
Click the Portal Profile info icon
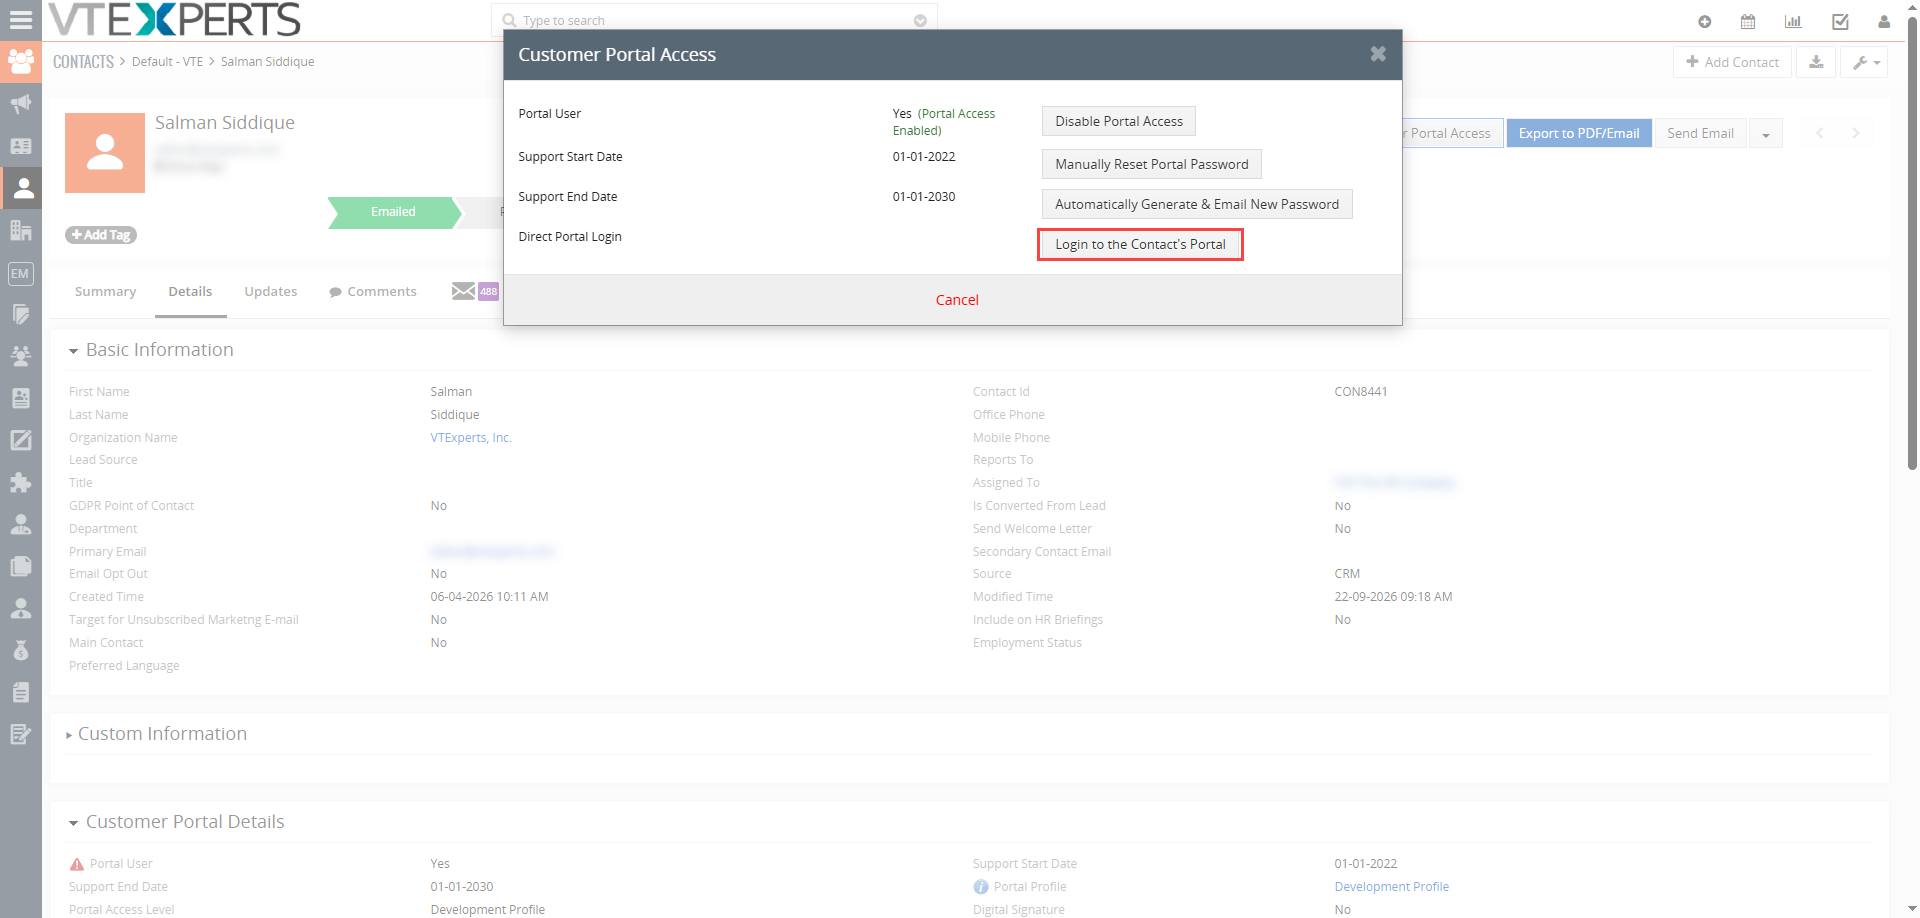981,887
